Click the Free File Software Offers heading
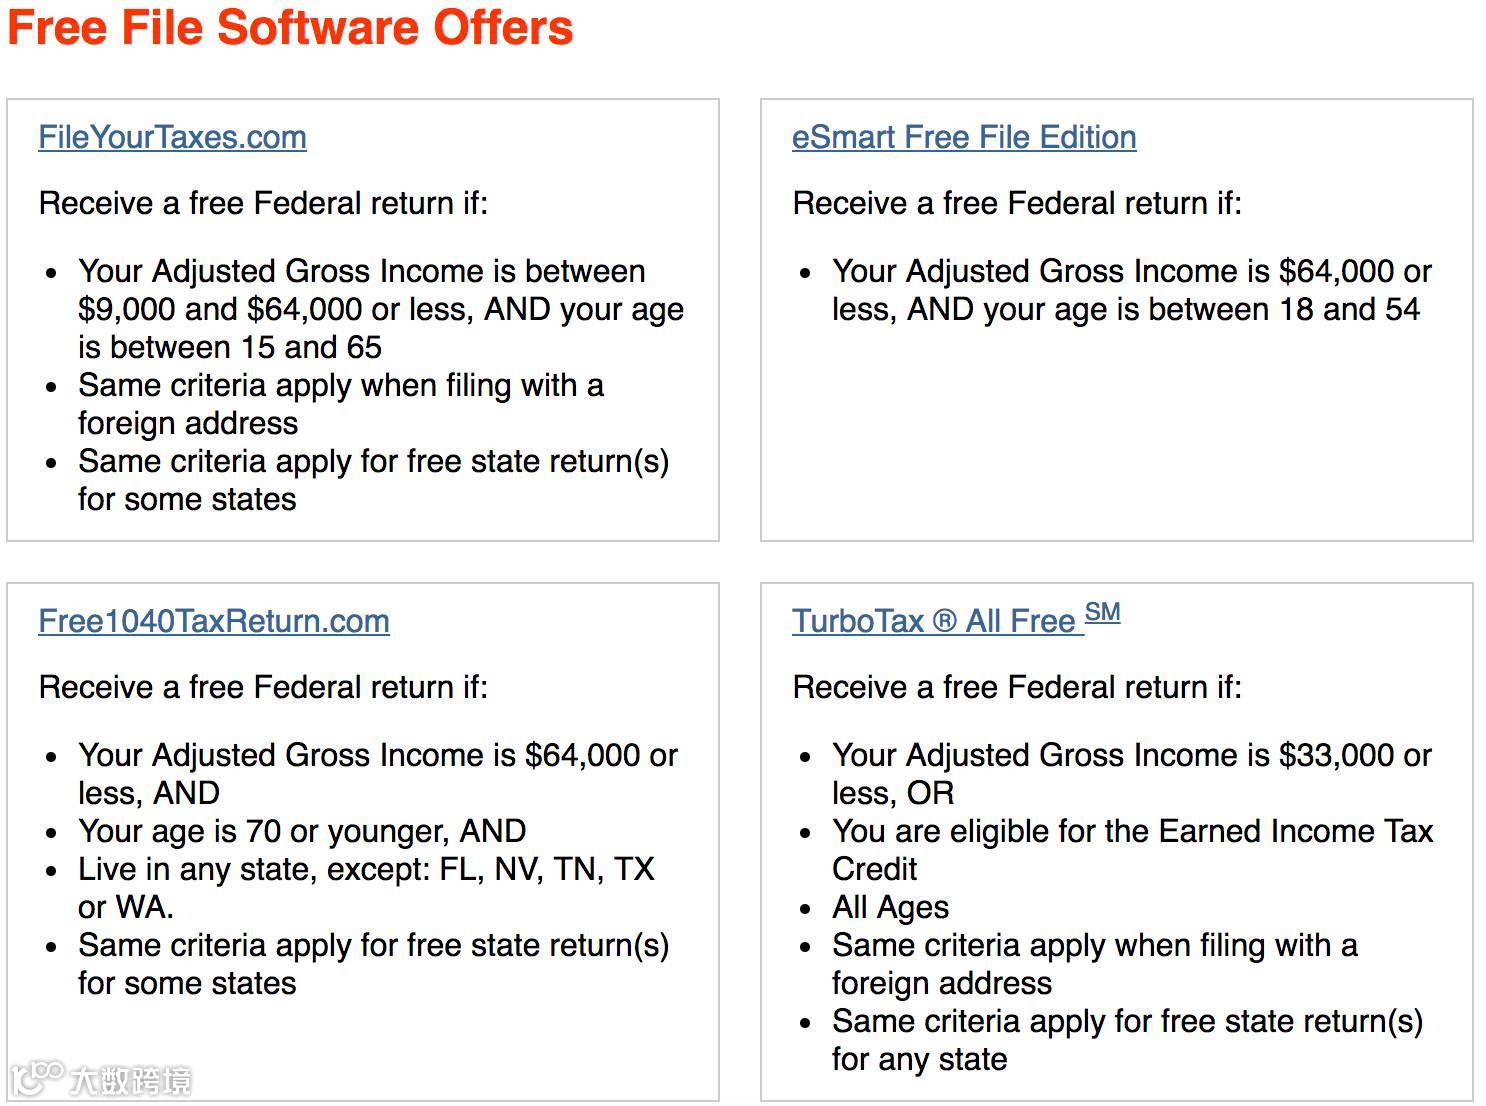 [x=290, y=27]
